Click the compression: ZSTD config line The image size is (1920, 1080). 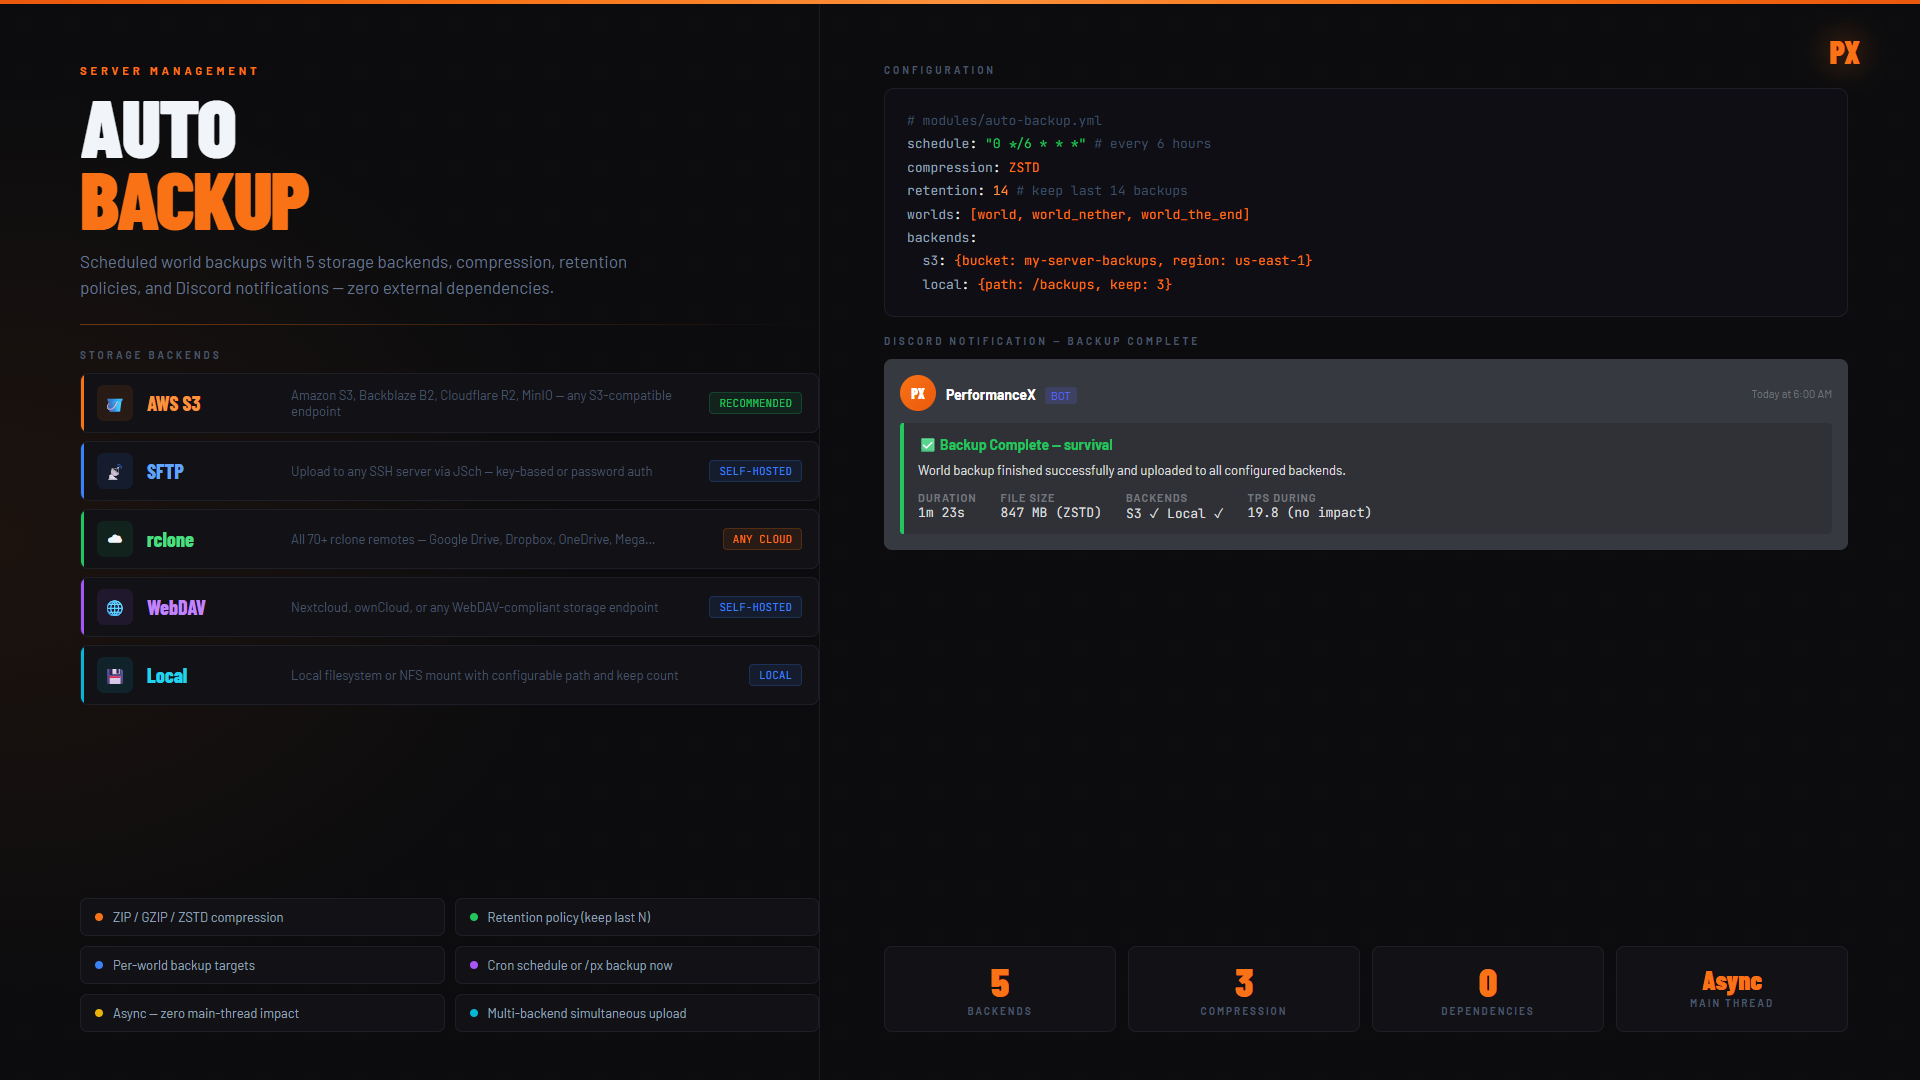[x=973, y=168]
